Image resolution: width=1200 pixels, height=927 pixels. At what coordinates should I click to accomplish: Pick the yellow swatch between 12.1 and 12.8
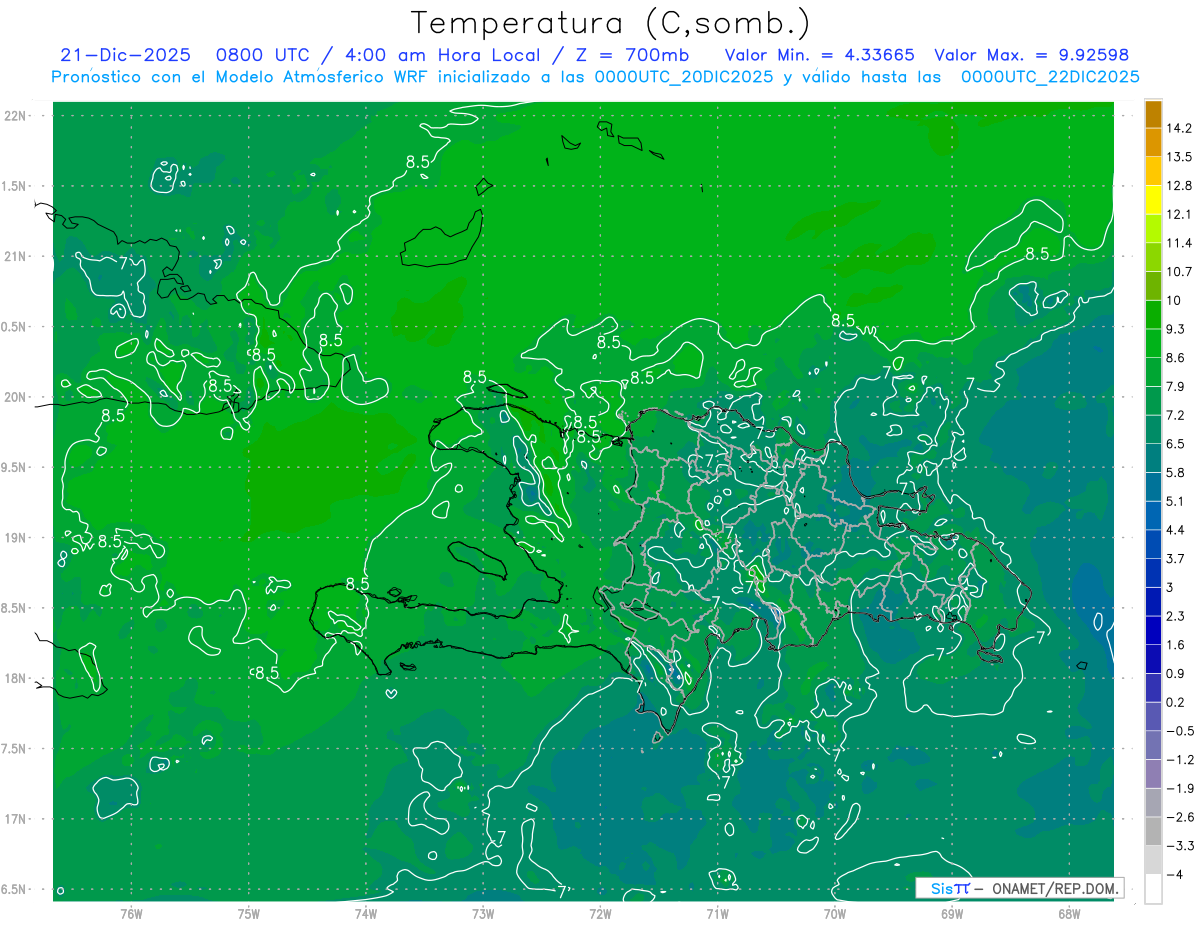[x=1153, y=200]
